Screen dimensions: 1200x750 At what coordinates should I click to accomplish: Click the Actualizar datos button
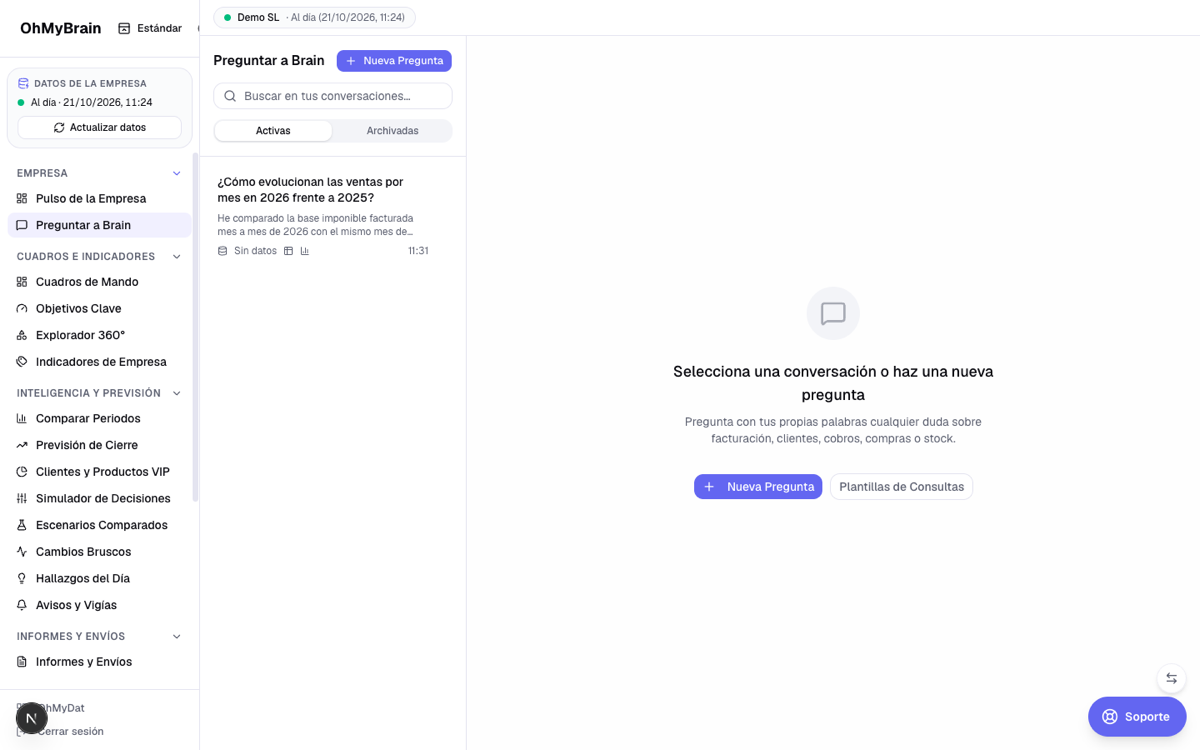[x=99, y=128]
